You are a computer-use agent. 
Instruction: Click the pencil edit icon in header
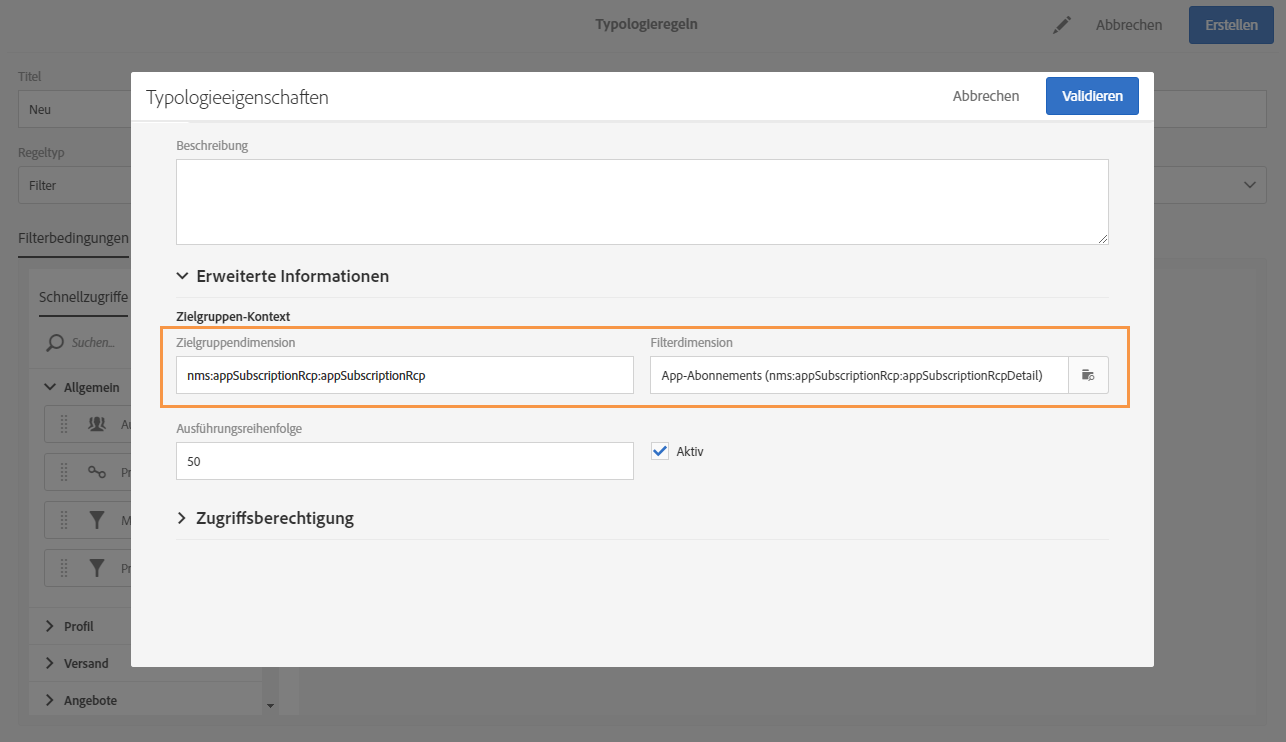pos(1062,25)
